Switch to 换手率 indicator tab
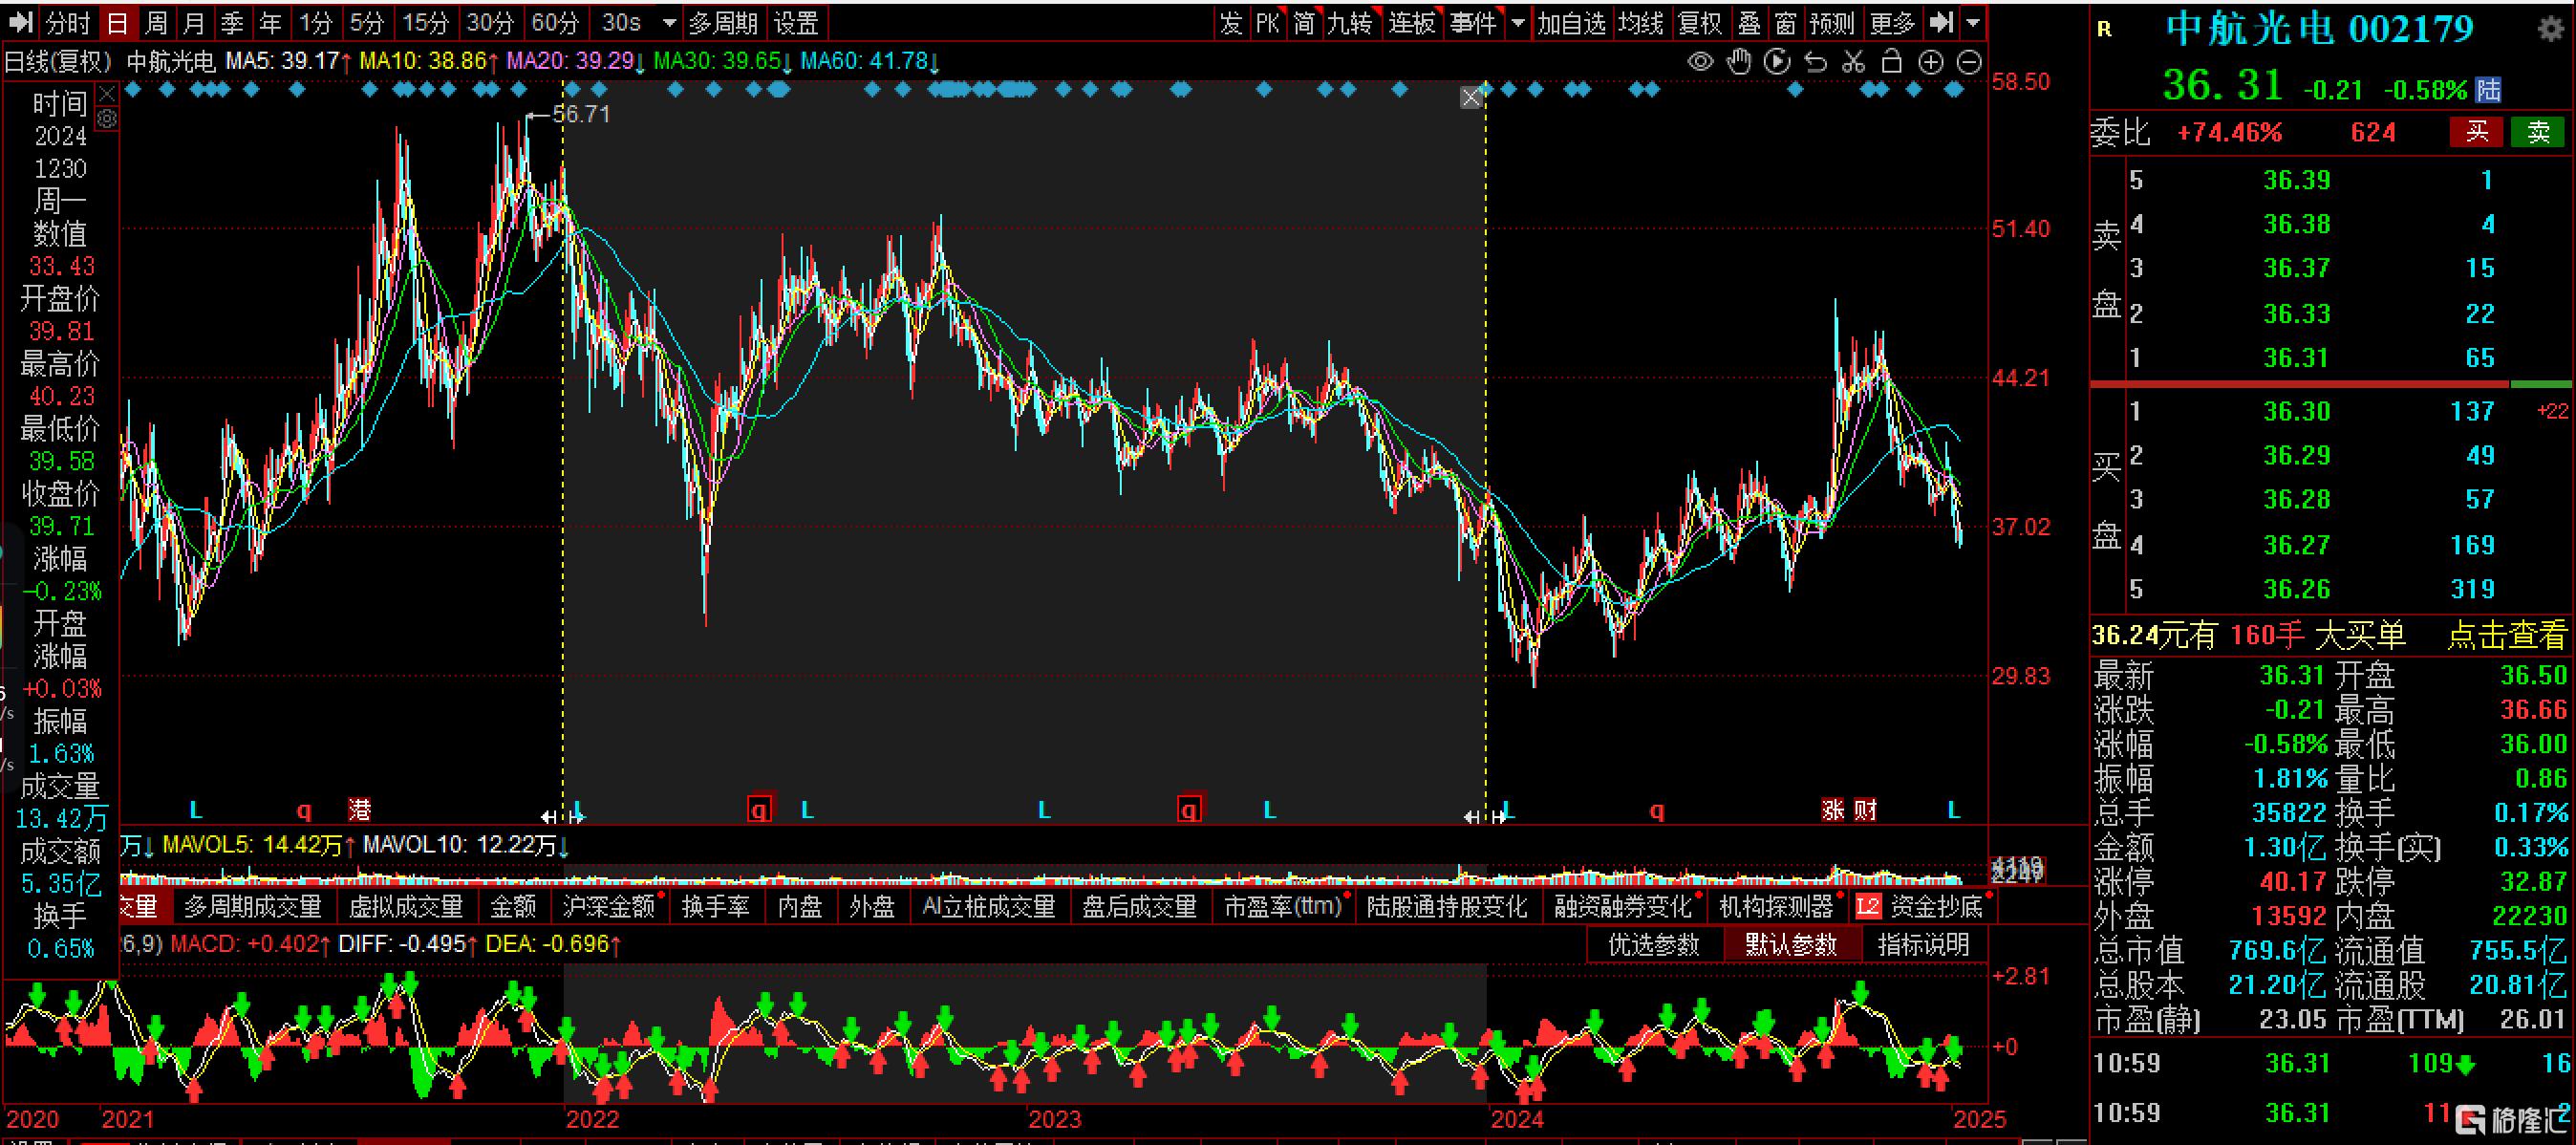The height and width of the screenshot is (1145, 2576). (716, 907)
